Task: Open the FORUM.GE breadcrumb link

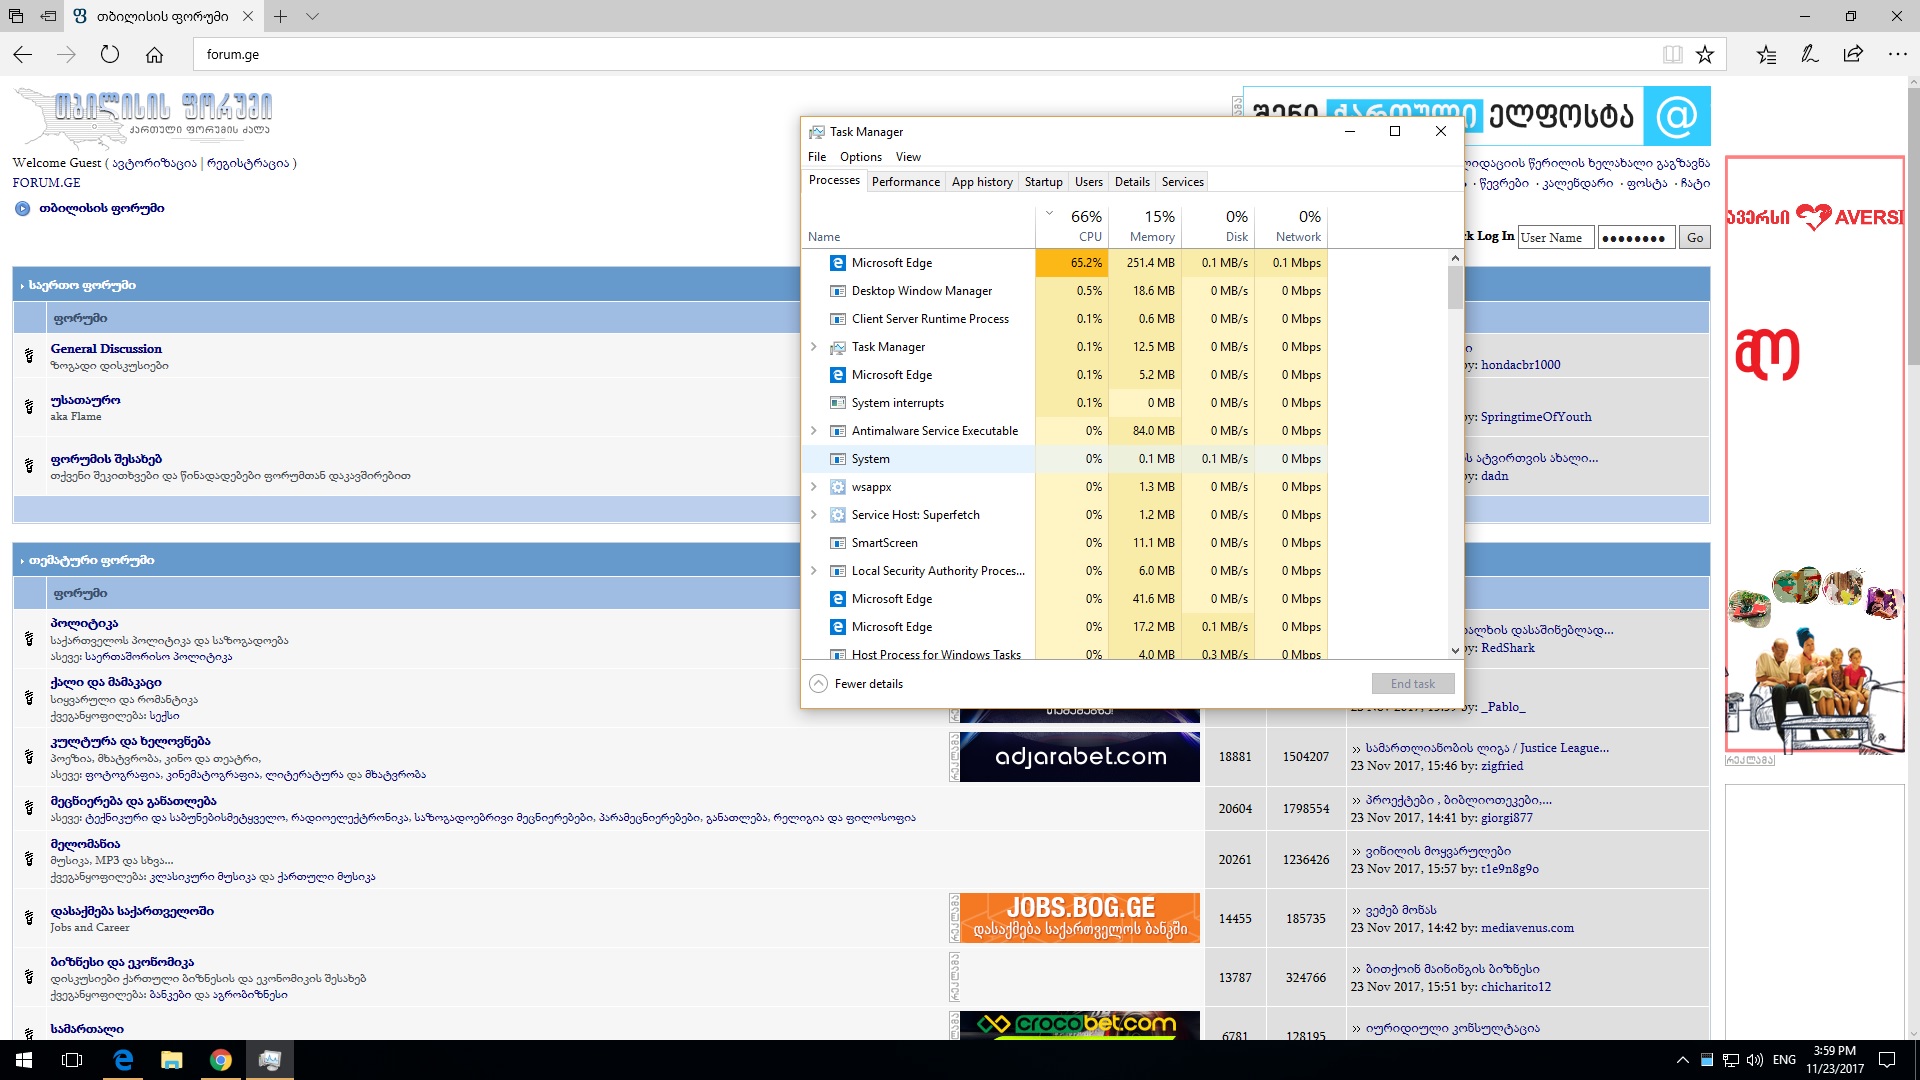Action: tap(46, 183)
